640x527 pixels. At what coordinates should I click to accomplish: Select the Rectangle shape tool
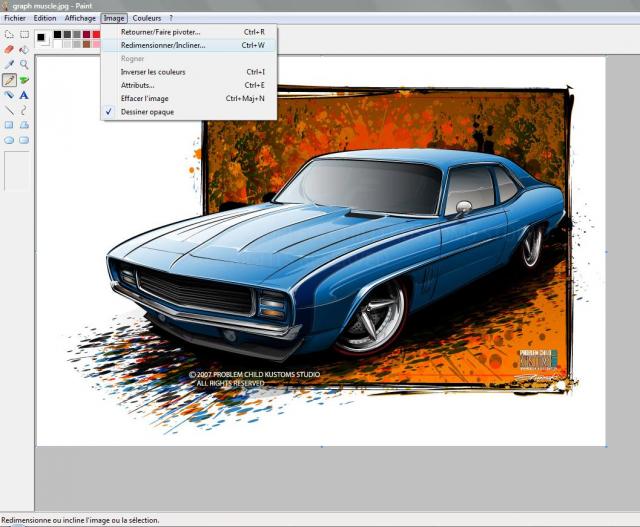tap(9, 125)
